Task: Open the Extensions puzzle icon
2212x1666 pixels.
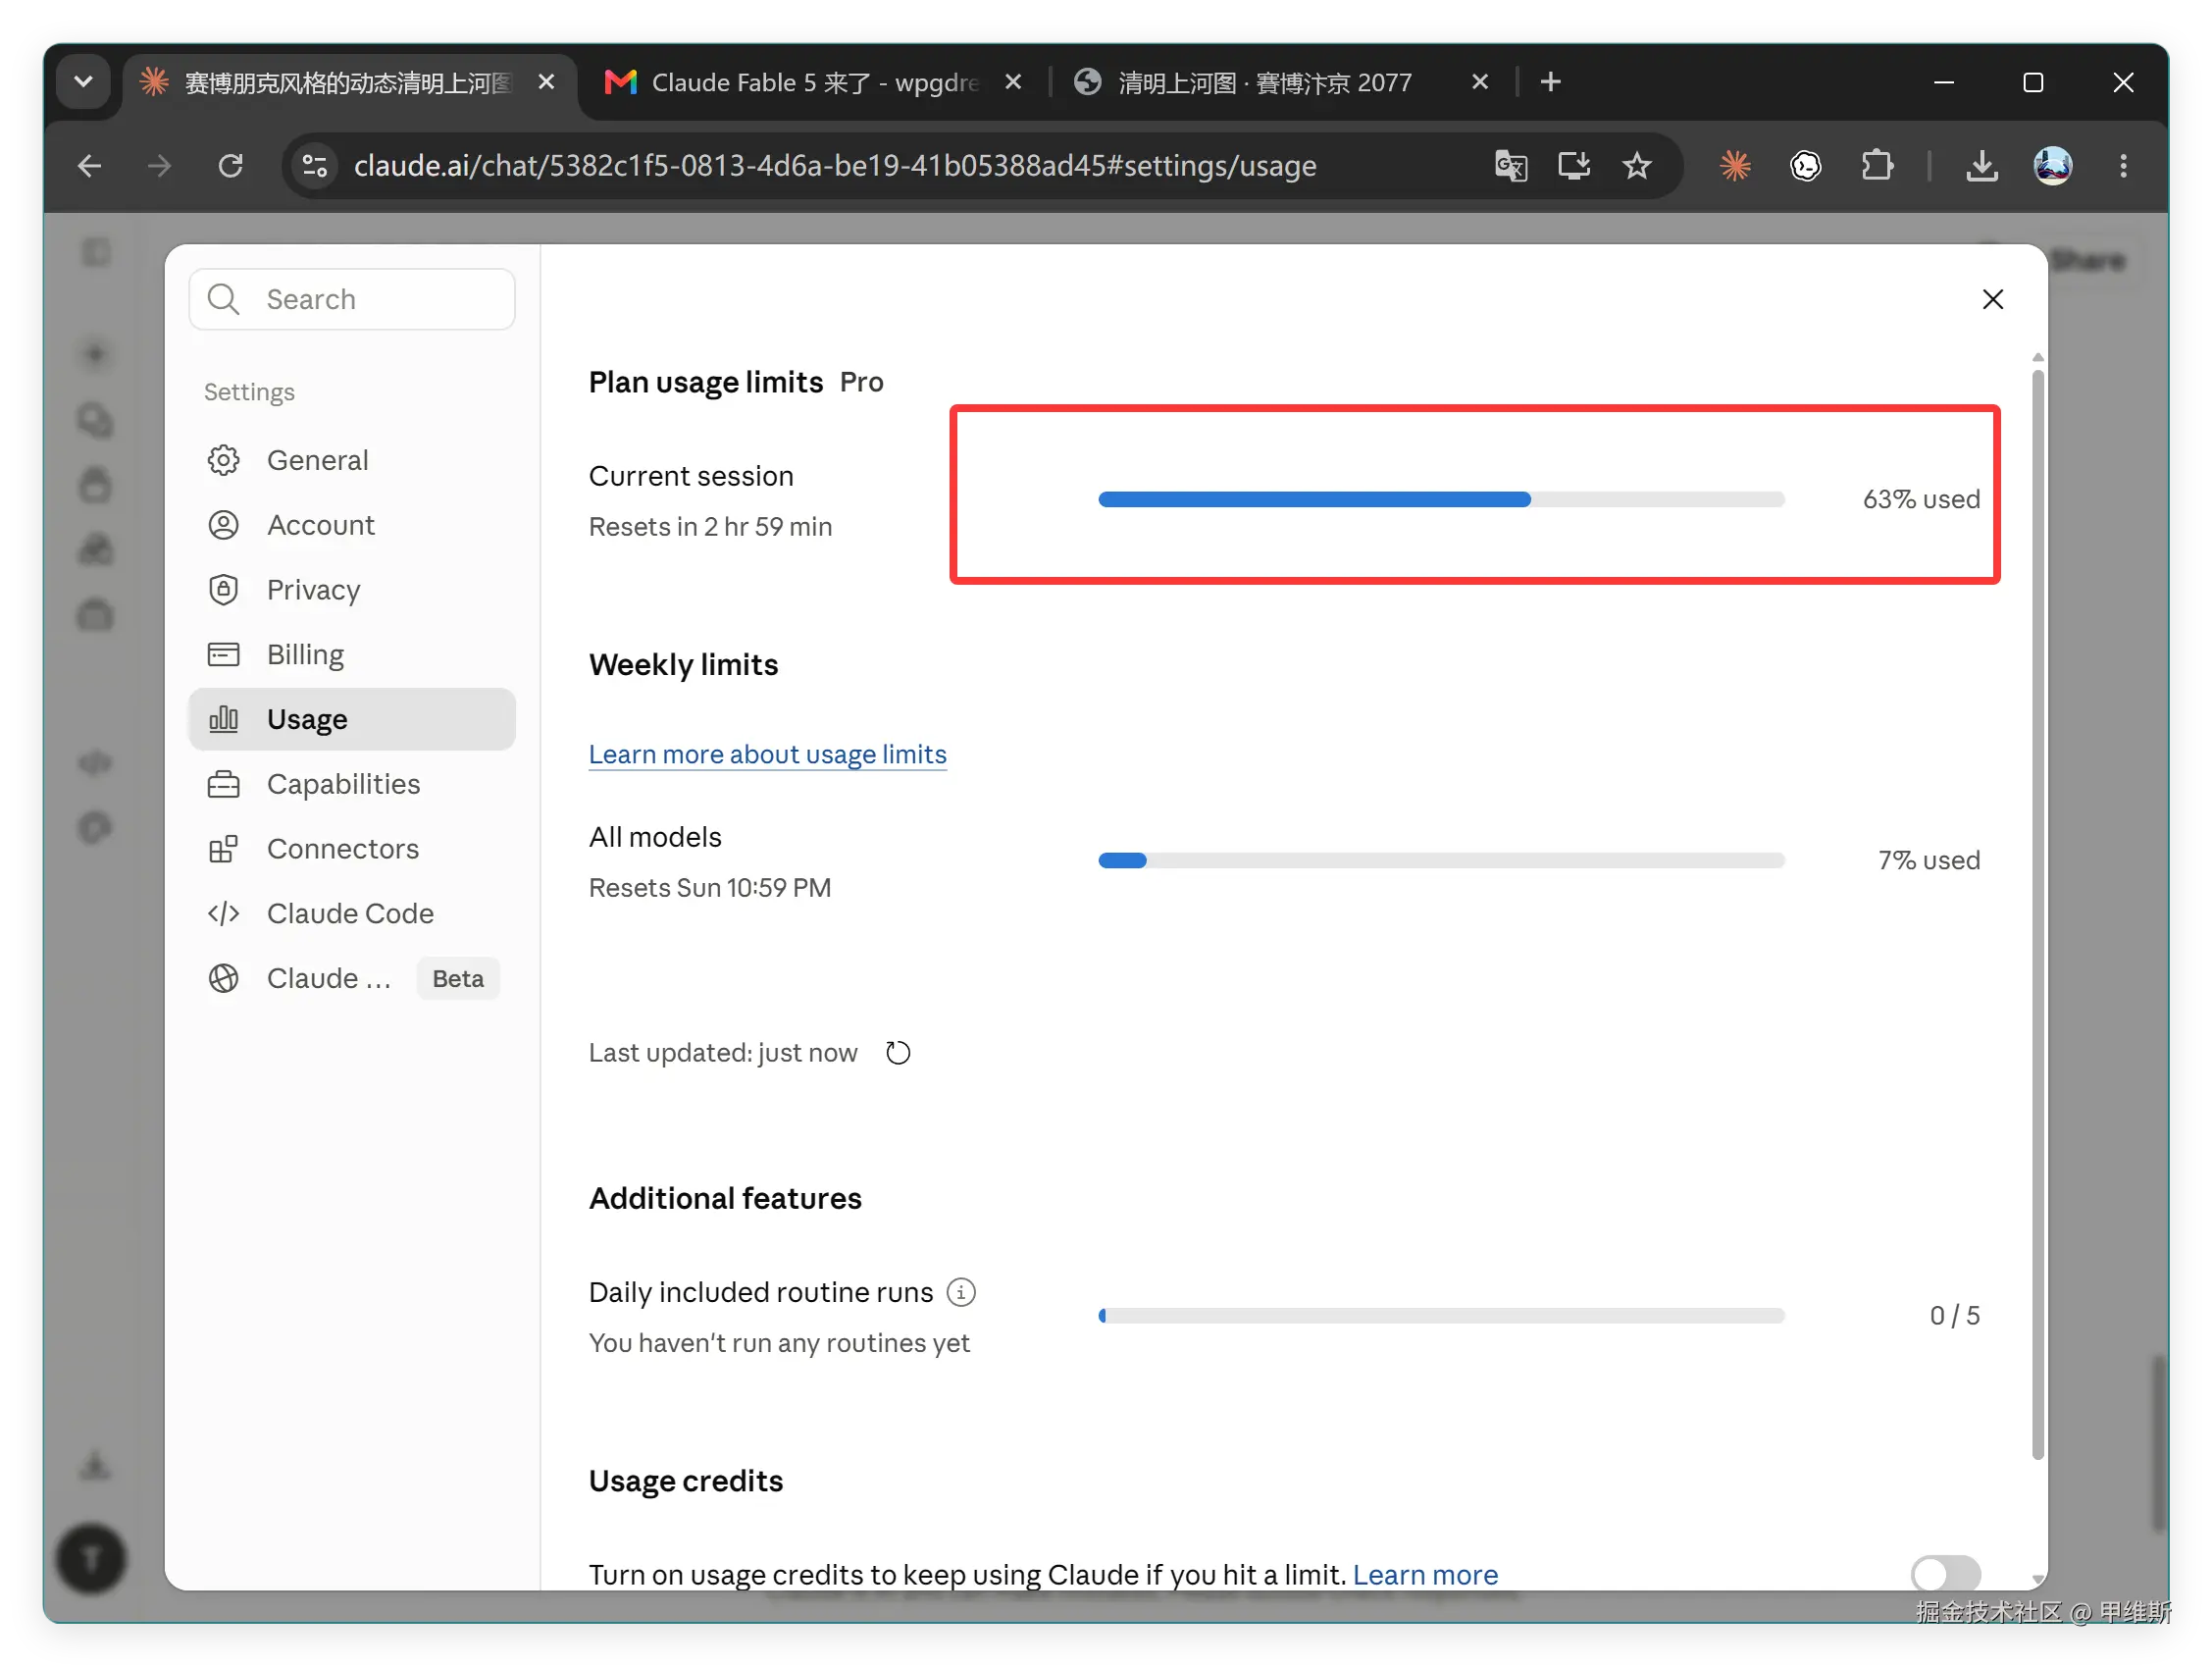Action: pyautogui.click(x=1877, y=166)
